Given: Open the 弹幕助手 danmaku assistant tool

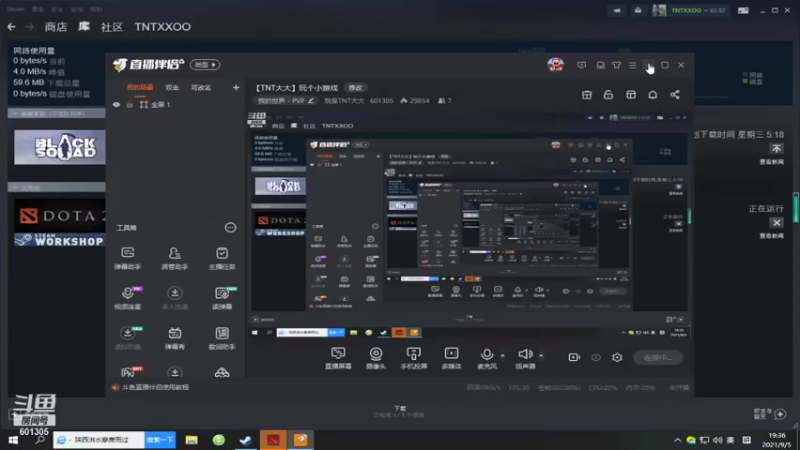Looking at the screenshot, I should (x=128, y=258).
